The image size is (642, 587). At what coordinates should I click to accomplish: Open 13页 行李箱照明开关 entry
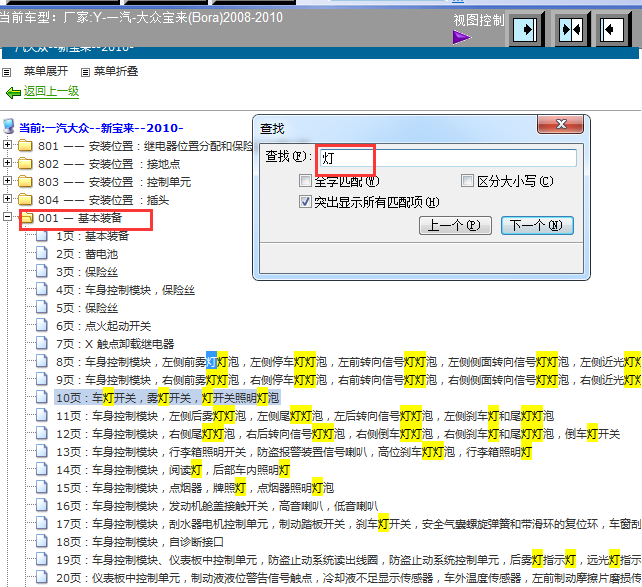click(x=294, y=452)
